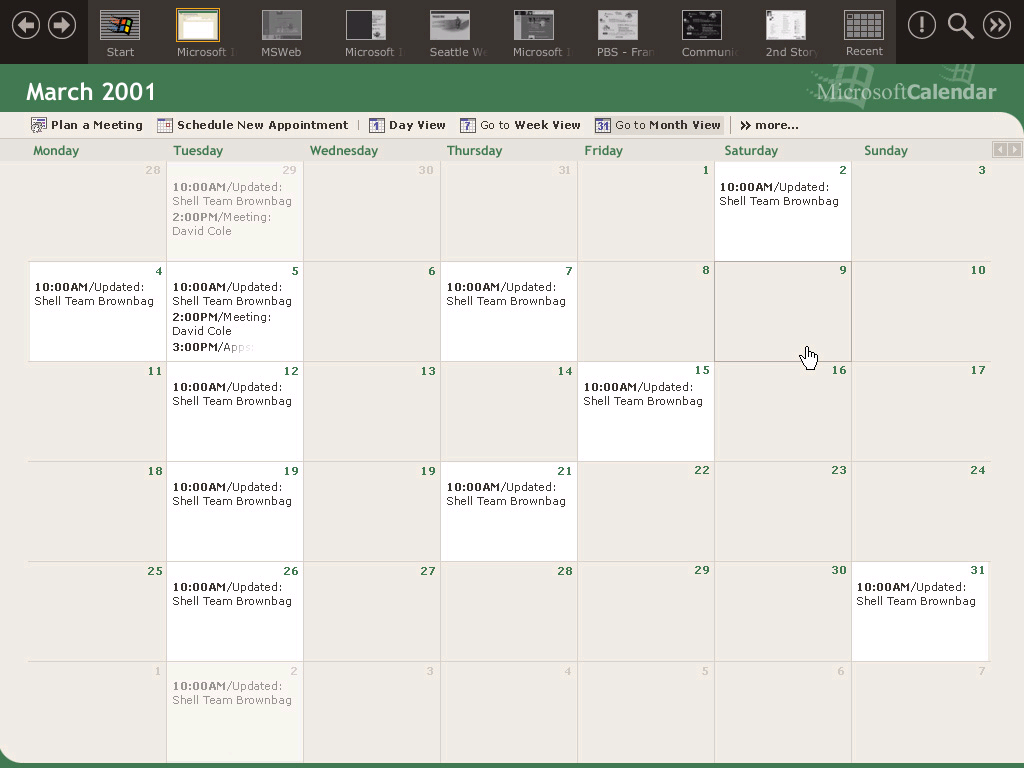Open the Communic thumbnail
Screen dimensions: 1024x768
coord(702,33)
